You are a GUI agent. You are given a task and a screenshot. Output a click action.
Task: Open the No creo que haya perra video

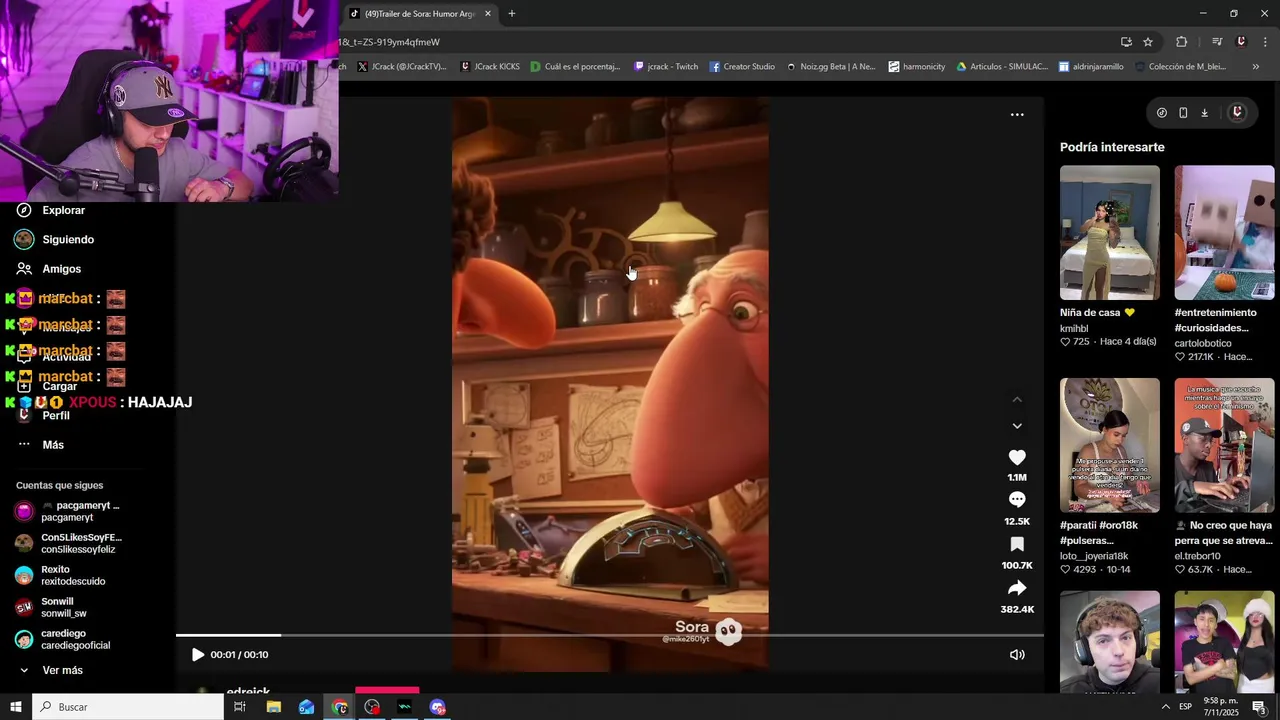1224,445
